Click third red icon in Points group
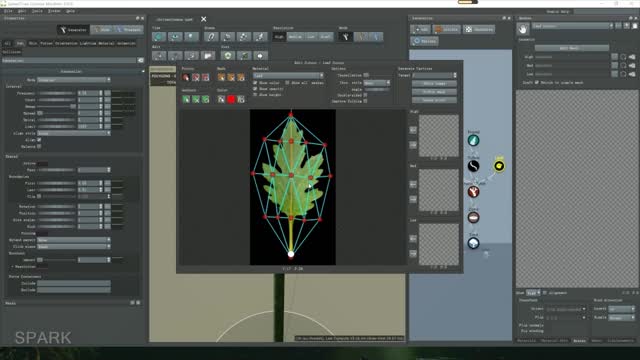 [x=206, y=77]
